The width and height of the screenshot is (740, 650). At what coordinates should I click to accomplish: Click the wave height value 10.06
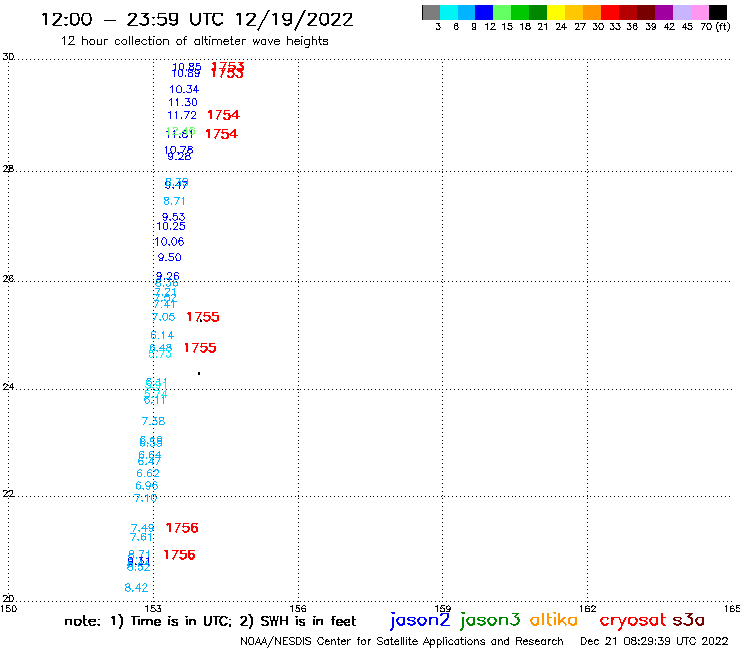point(169,242)
